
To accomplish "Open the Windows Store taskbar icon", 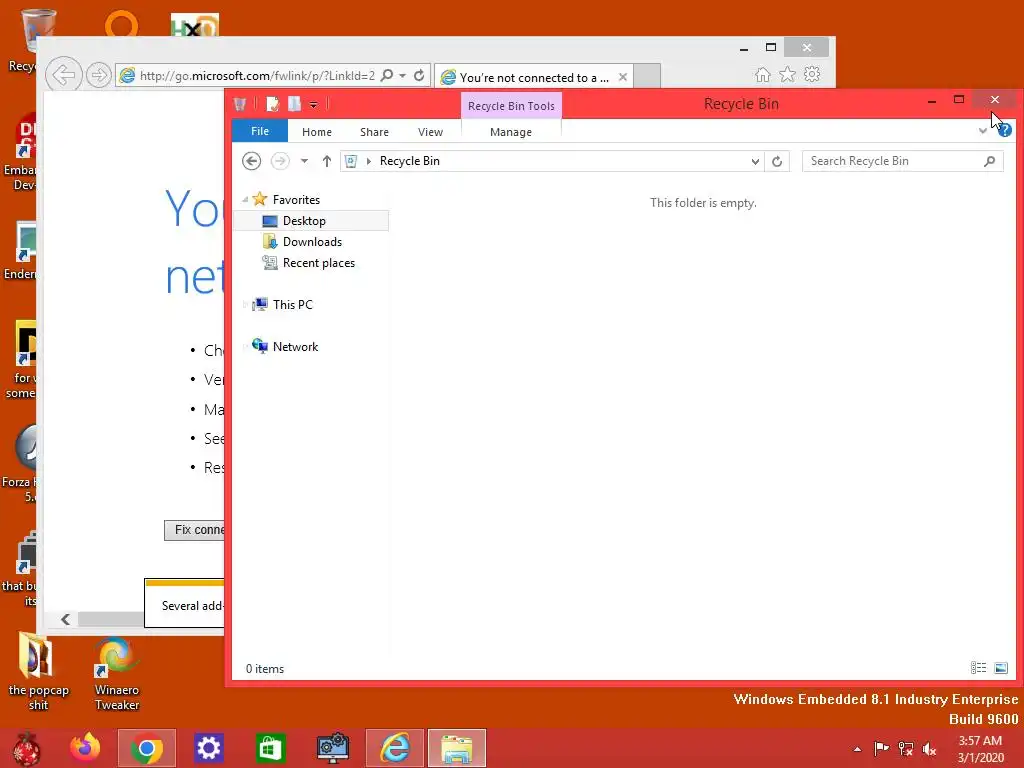I will click(270, 748).
